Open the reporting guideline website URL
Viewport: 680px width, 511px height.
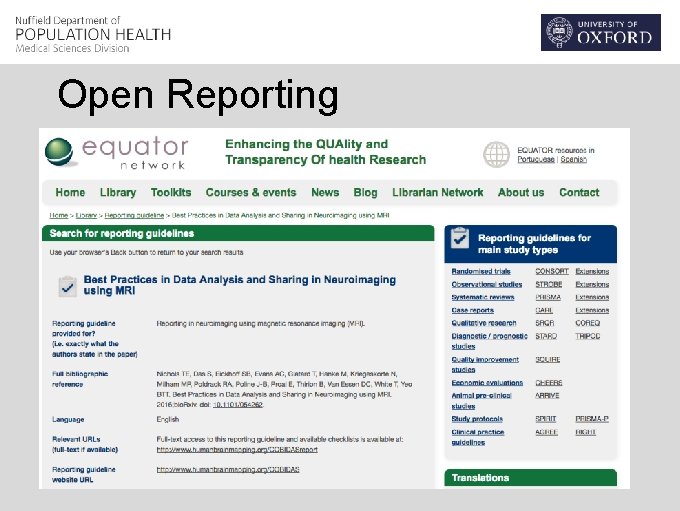(x=228, y=469)
